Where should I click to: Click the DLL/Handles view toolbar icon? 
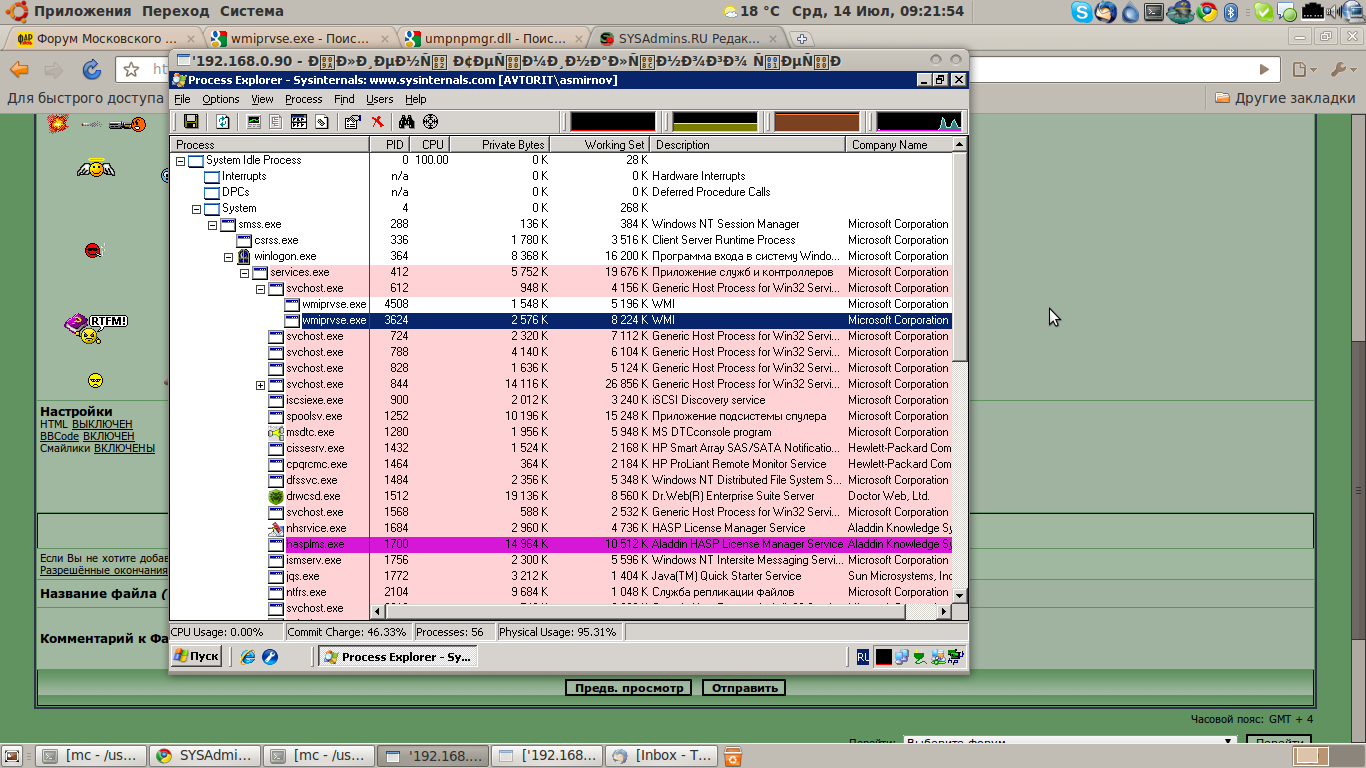[321, 122]
